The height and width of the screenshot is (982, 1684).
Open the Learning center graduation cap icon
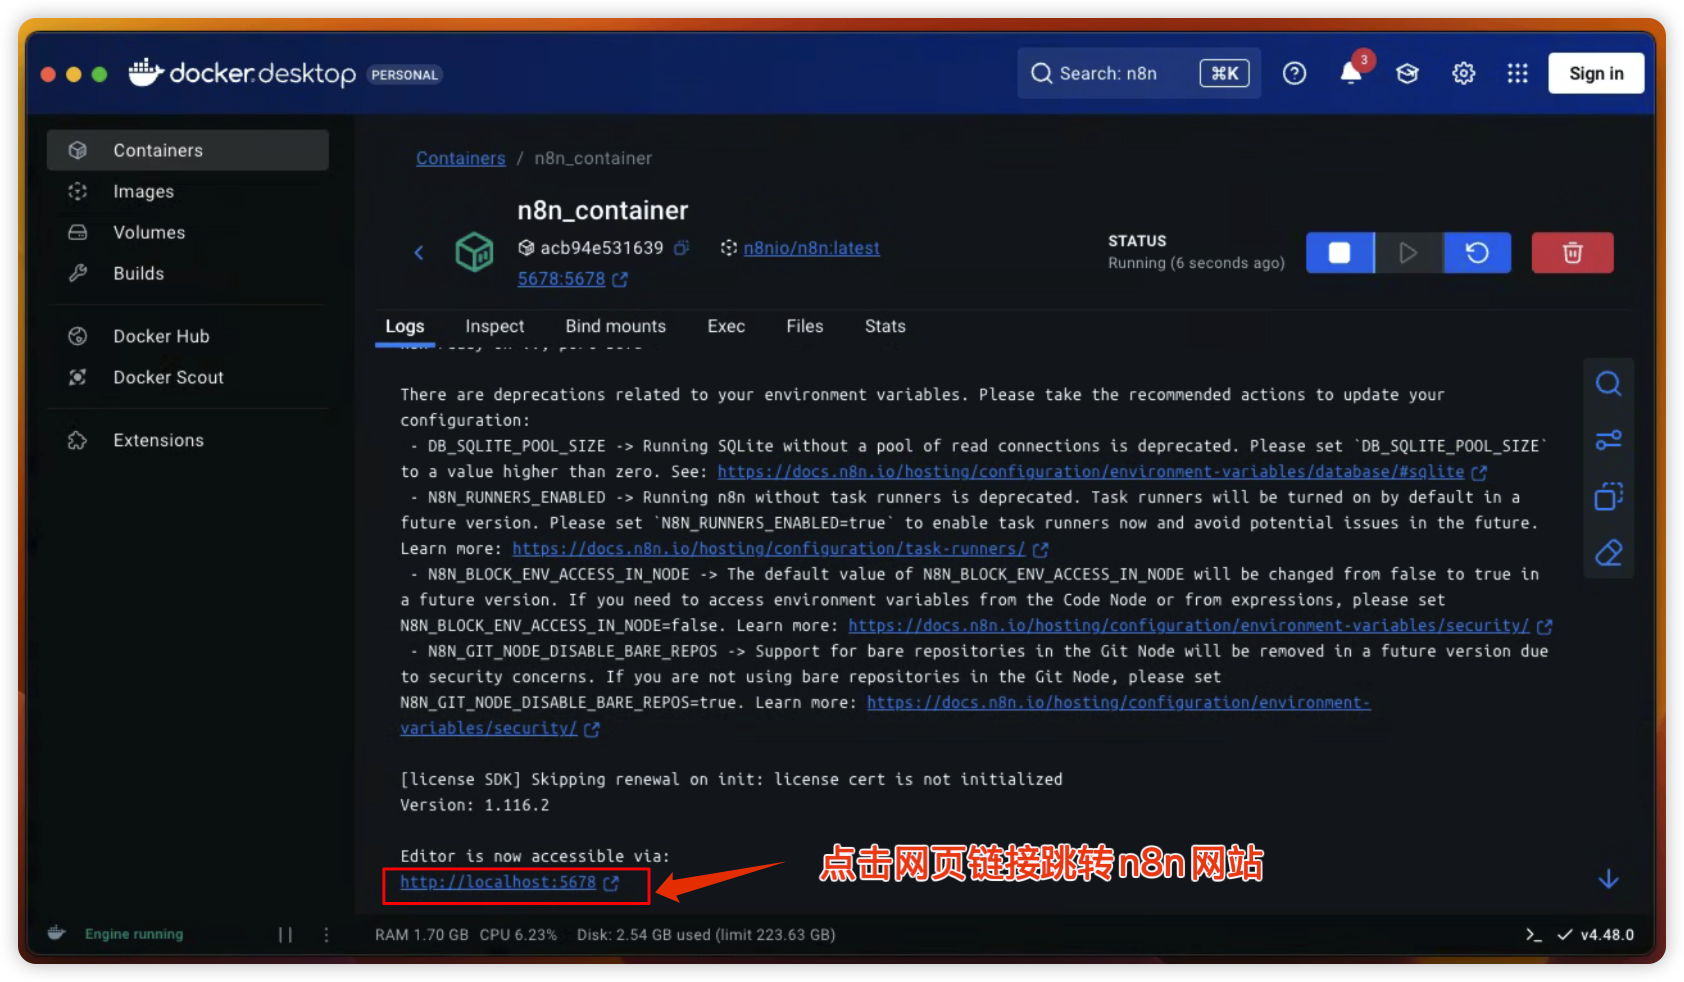[x=1407, y=73]
